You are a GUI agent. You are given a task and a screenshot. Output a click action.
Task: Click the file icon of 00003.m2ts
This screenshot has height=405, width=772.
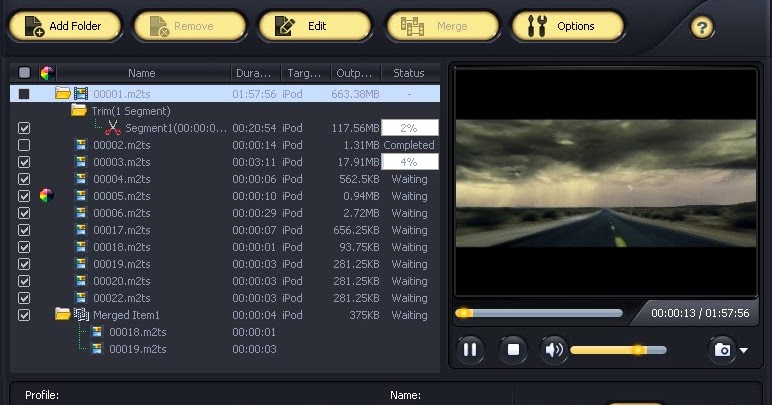click(81, 162)
